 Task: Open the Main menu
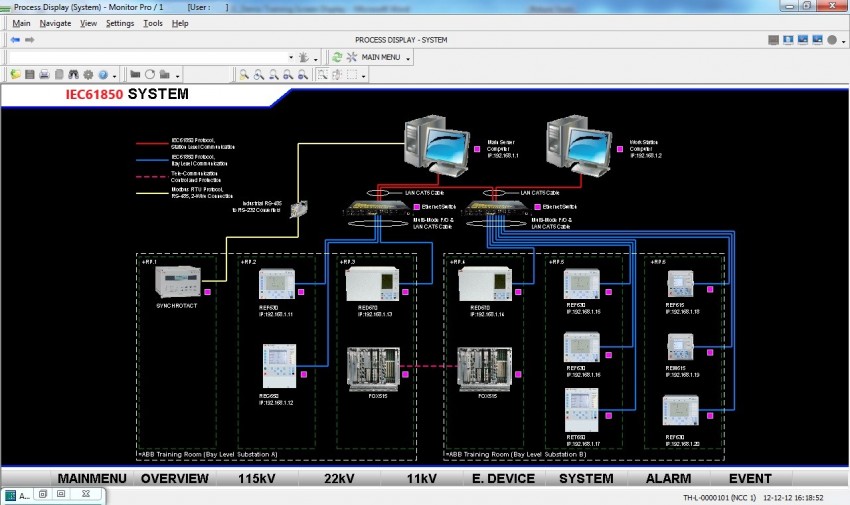point(21,23)
